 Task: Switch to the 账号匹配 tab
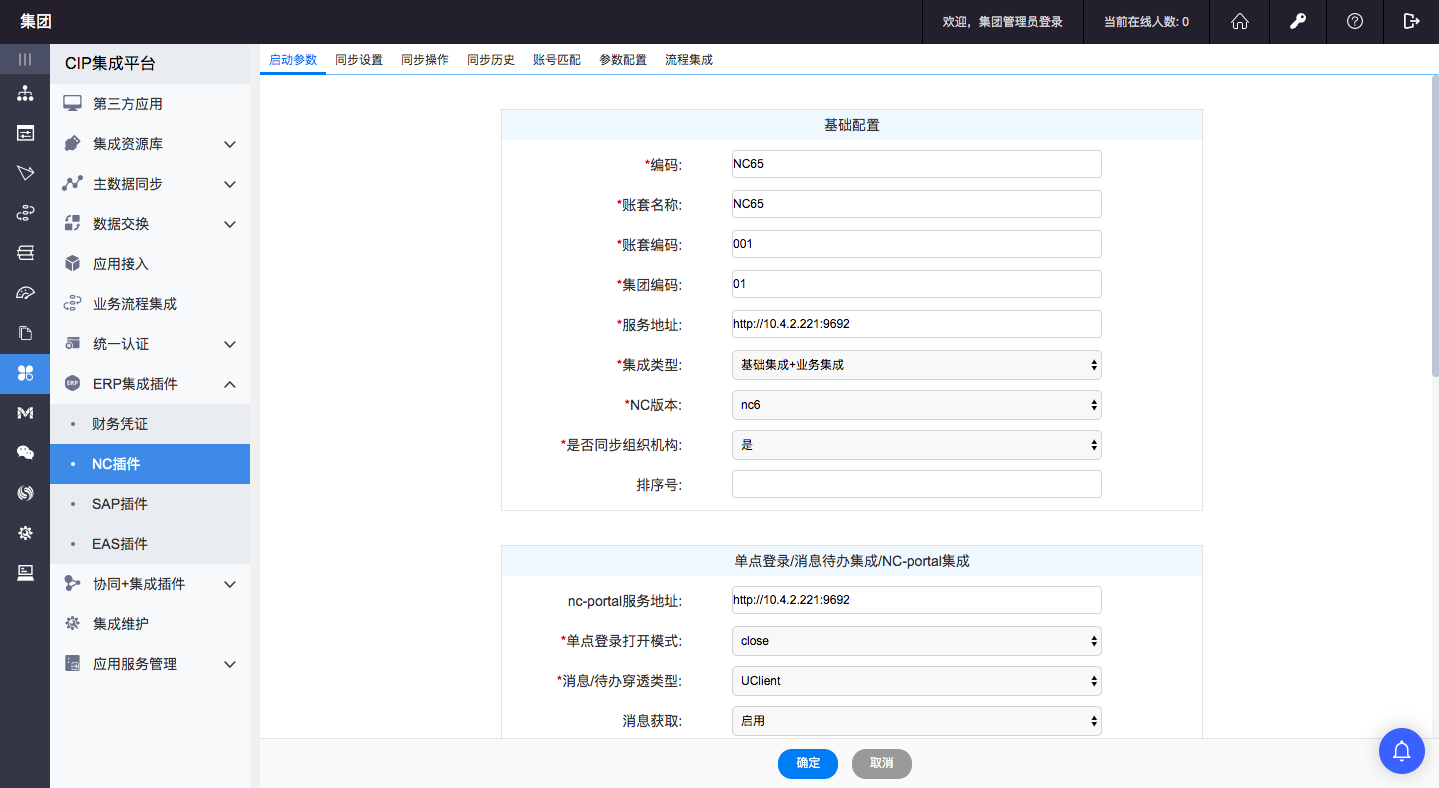pos(557,60)
